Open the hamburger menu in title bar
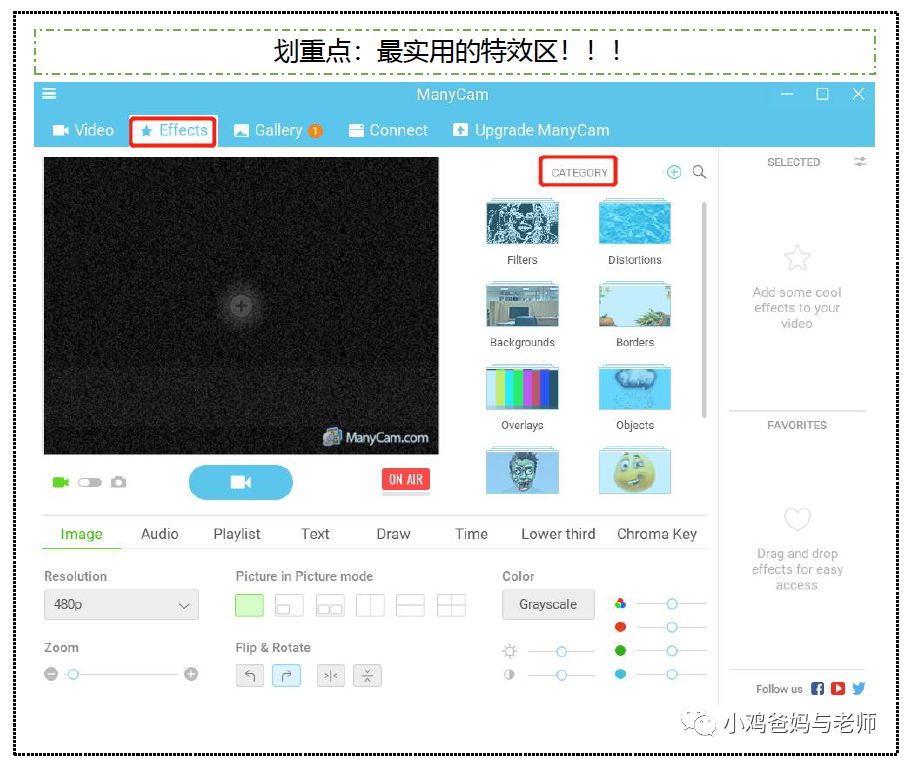 (49, 94)
